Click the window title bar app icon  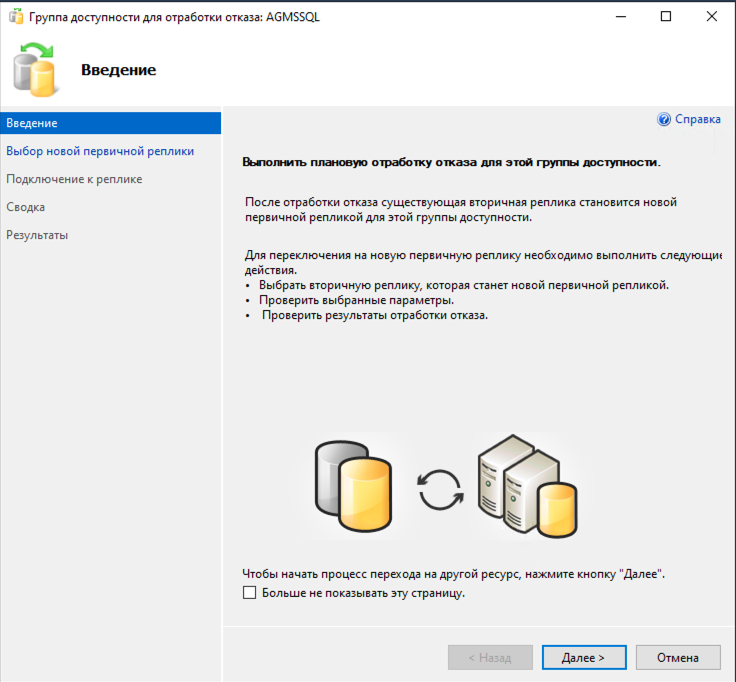click(x=16, y=17)
